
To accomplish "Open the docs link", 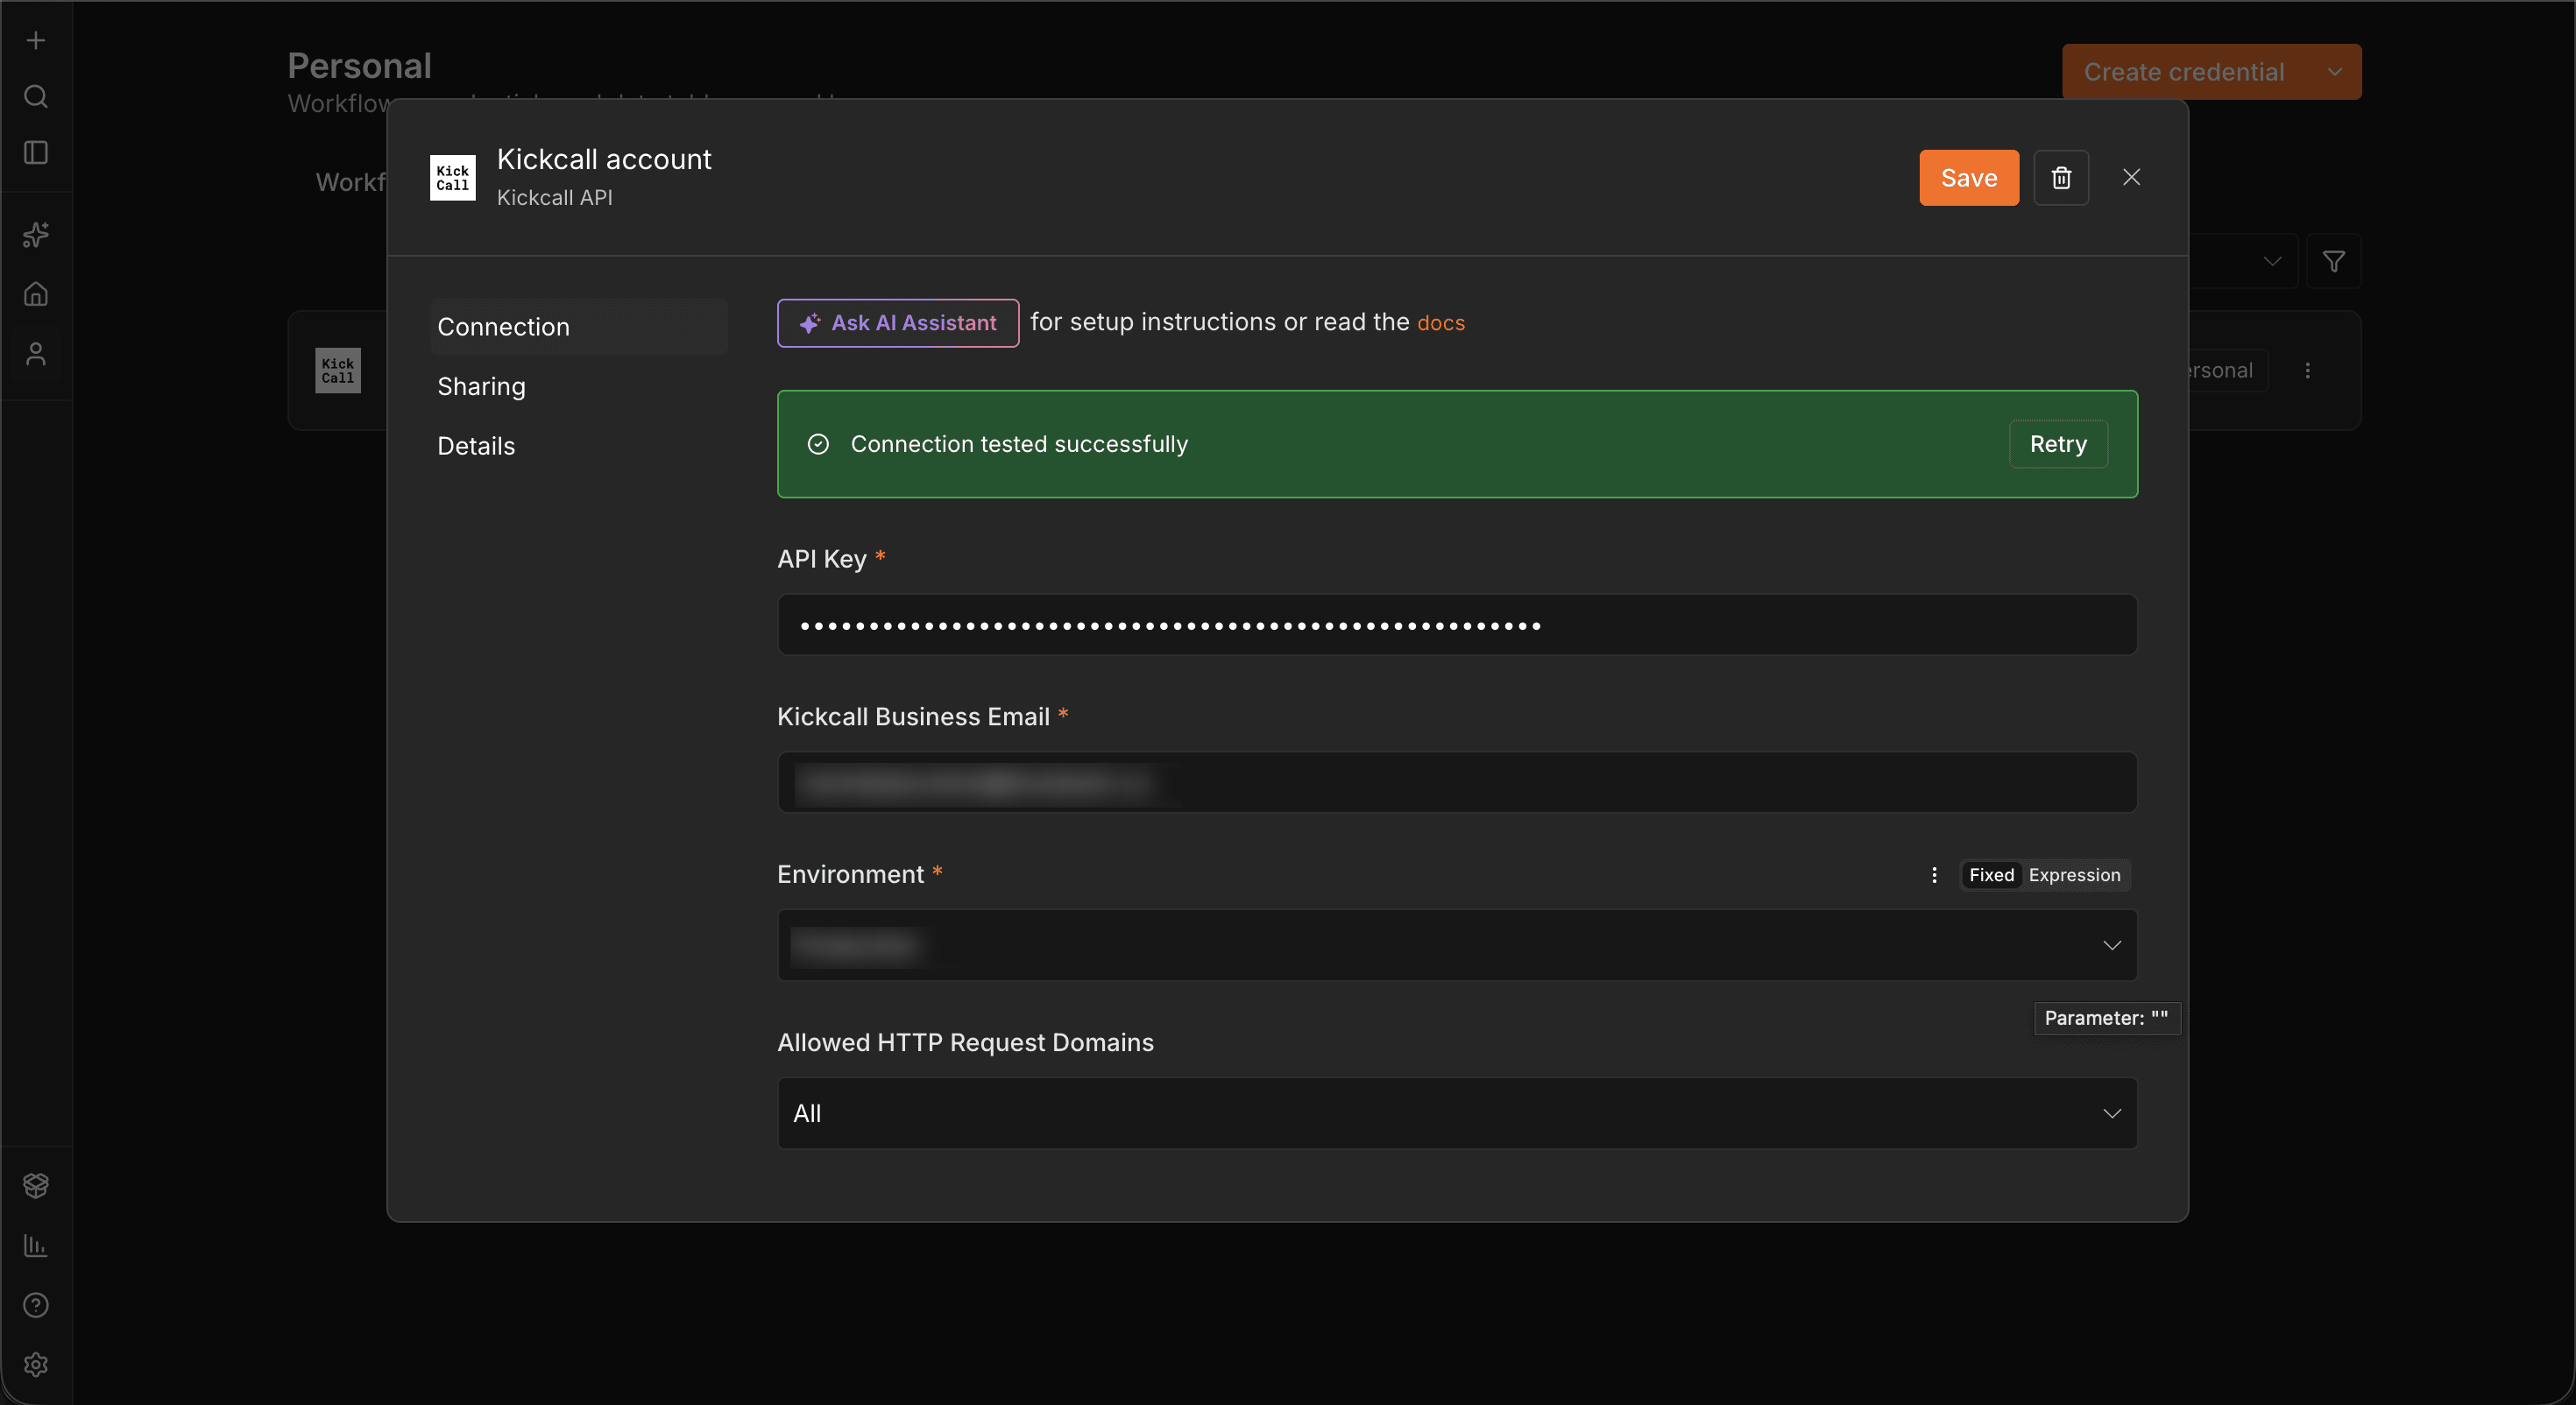I will click(x=1440, y=323).
